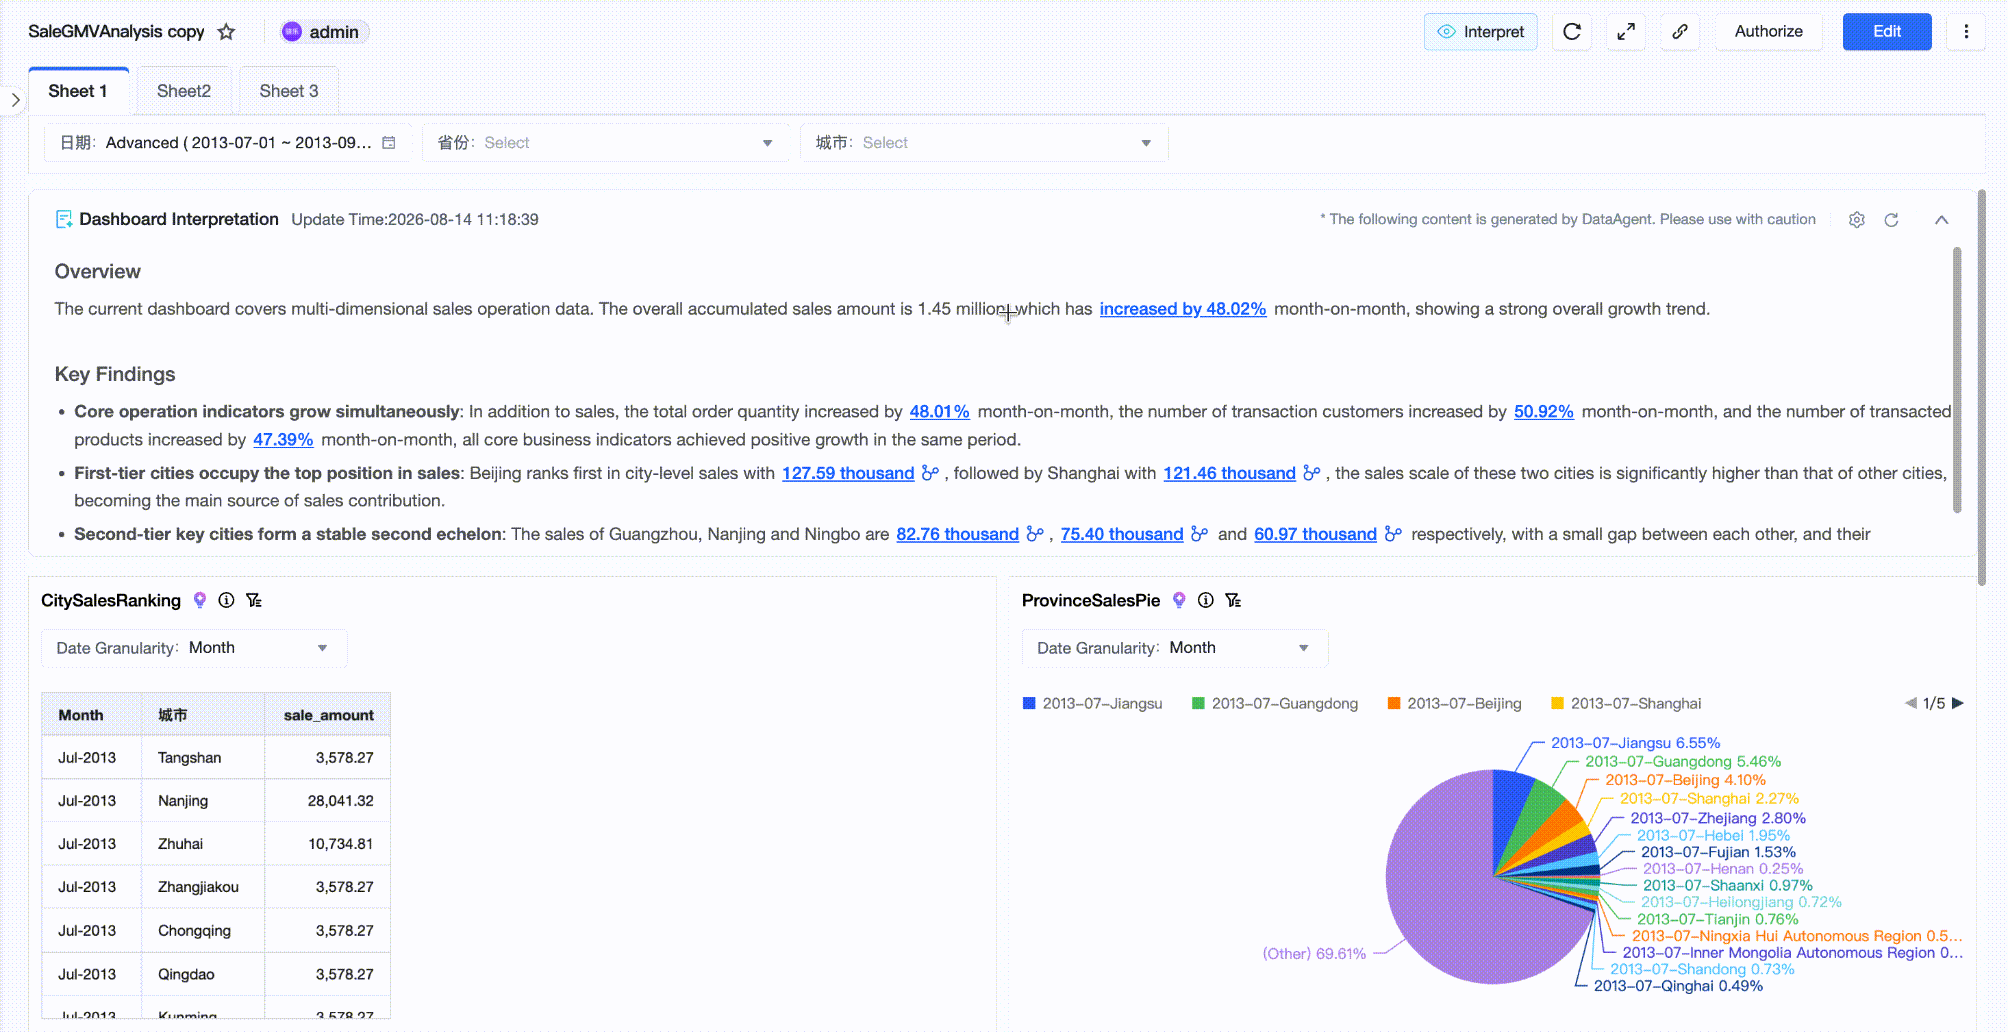Click the 2013-07-Zhejiang 2.80% pie label
Screen dimensions: 2008x1032
[x=1718, y=818]
